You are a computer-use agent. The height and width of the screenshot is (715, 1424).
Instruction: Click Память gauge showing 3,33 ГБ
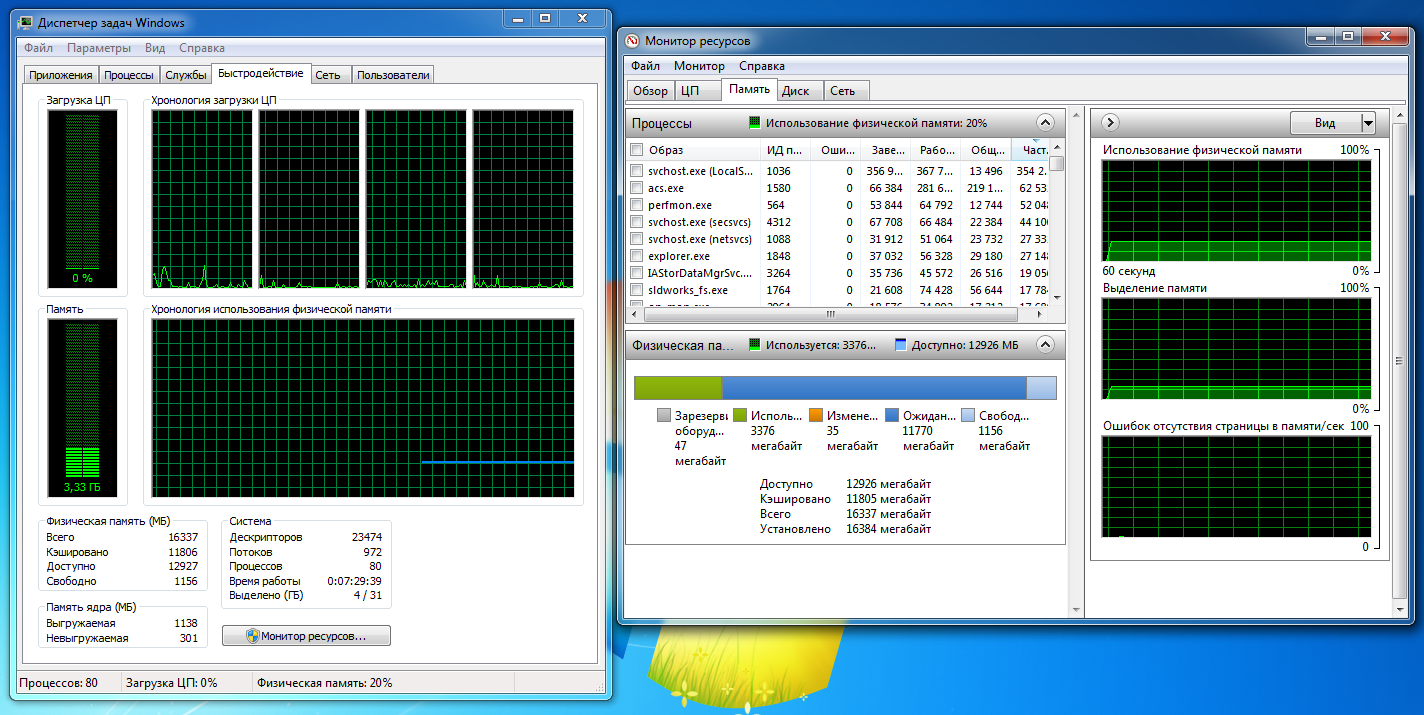(82, 410)
